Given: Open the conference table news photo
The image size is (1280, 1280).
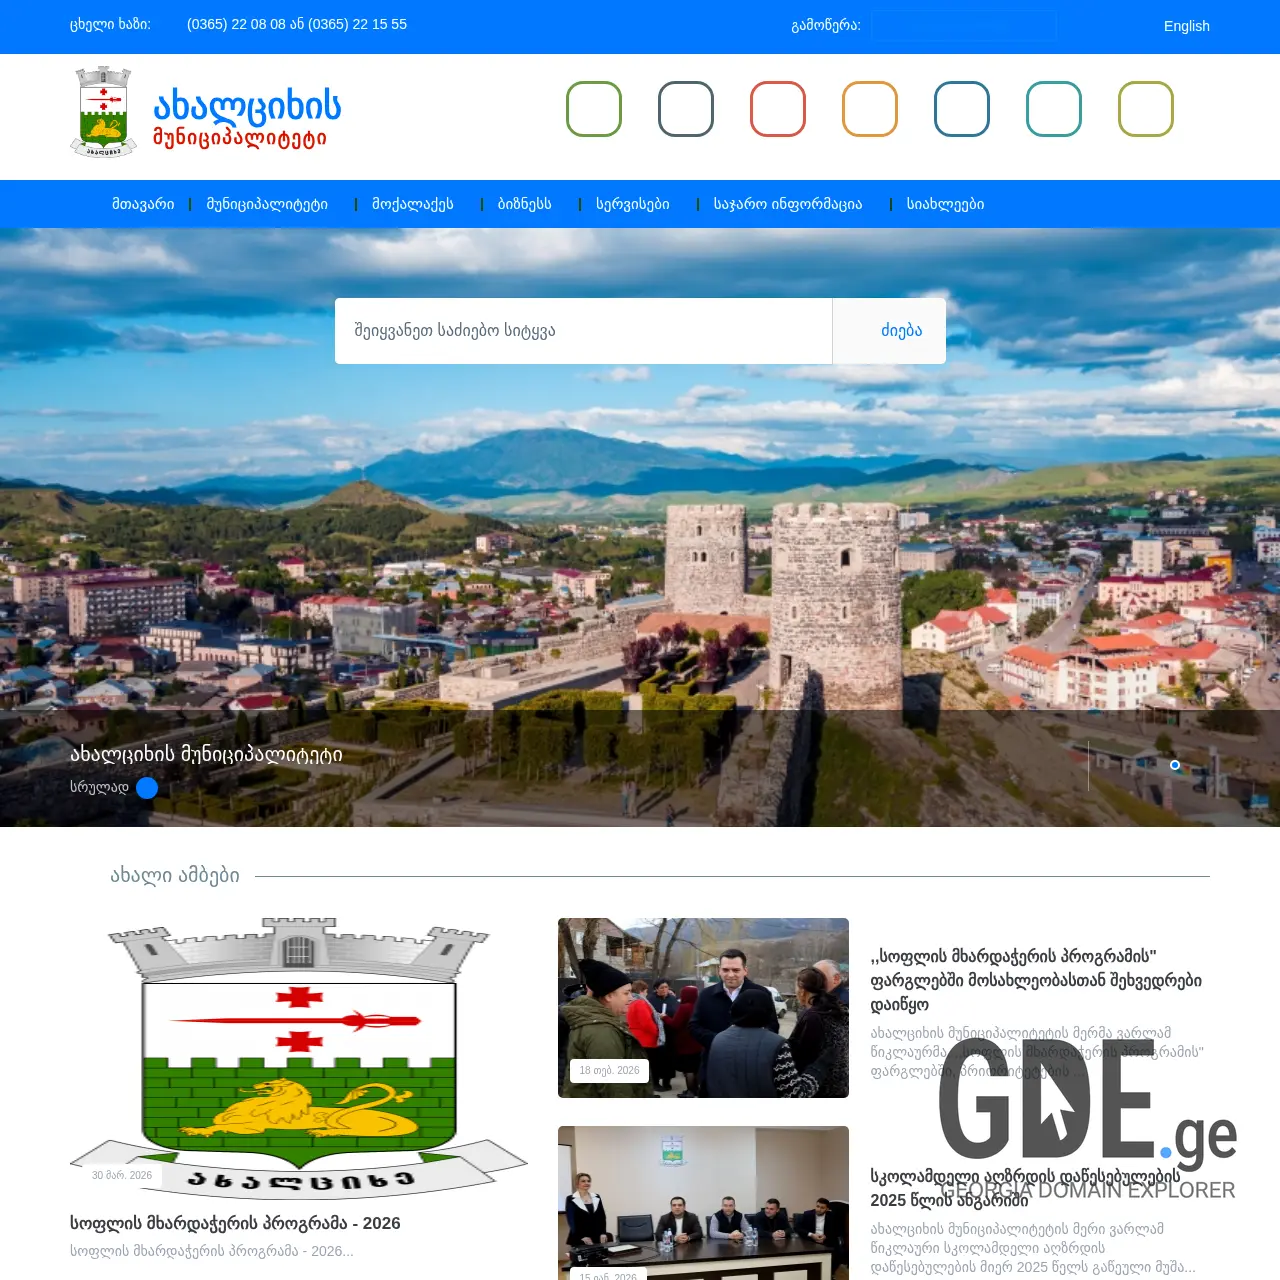Looking at the screenshot, I should point(703,1203).
